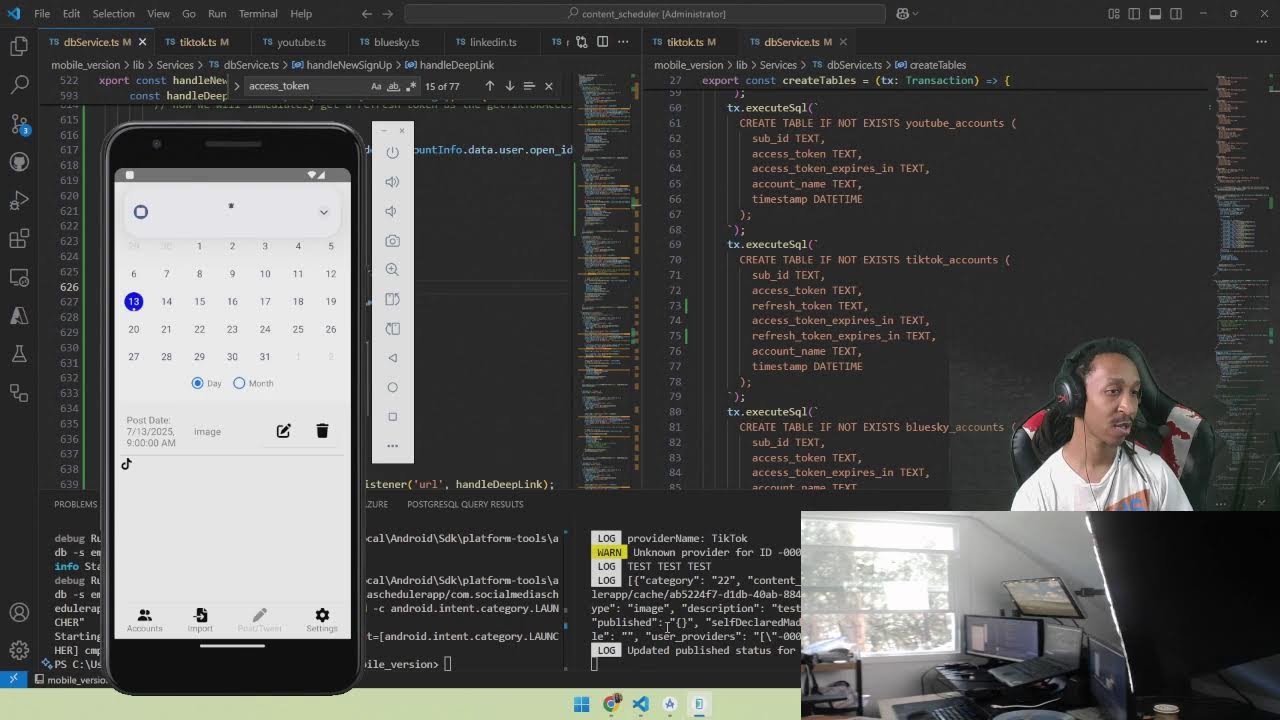Screen dimensions: 1280x720
Task: Open the Accounts menu in the activity bar
Action: point(19,612)
